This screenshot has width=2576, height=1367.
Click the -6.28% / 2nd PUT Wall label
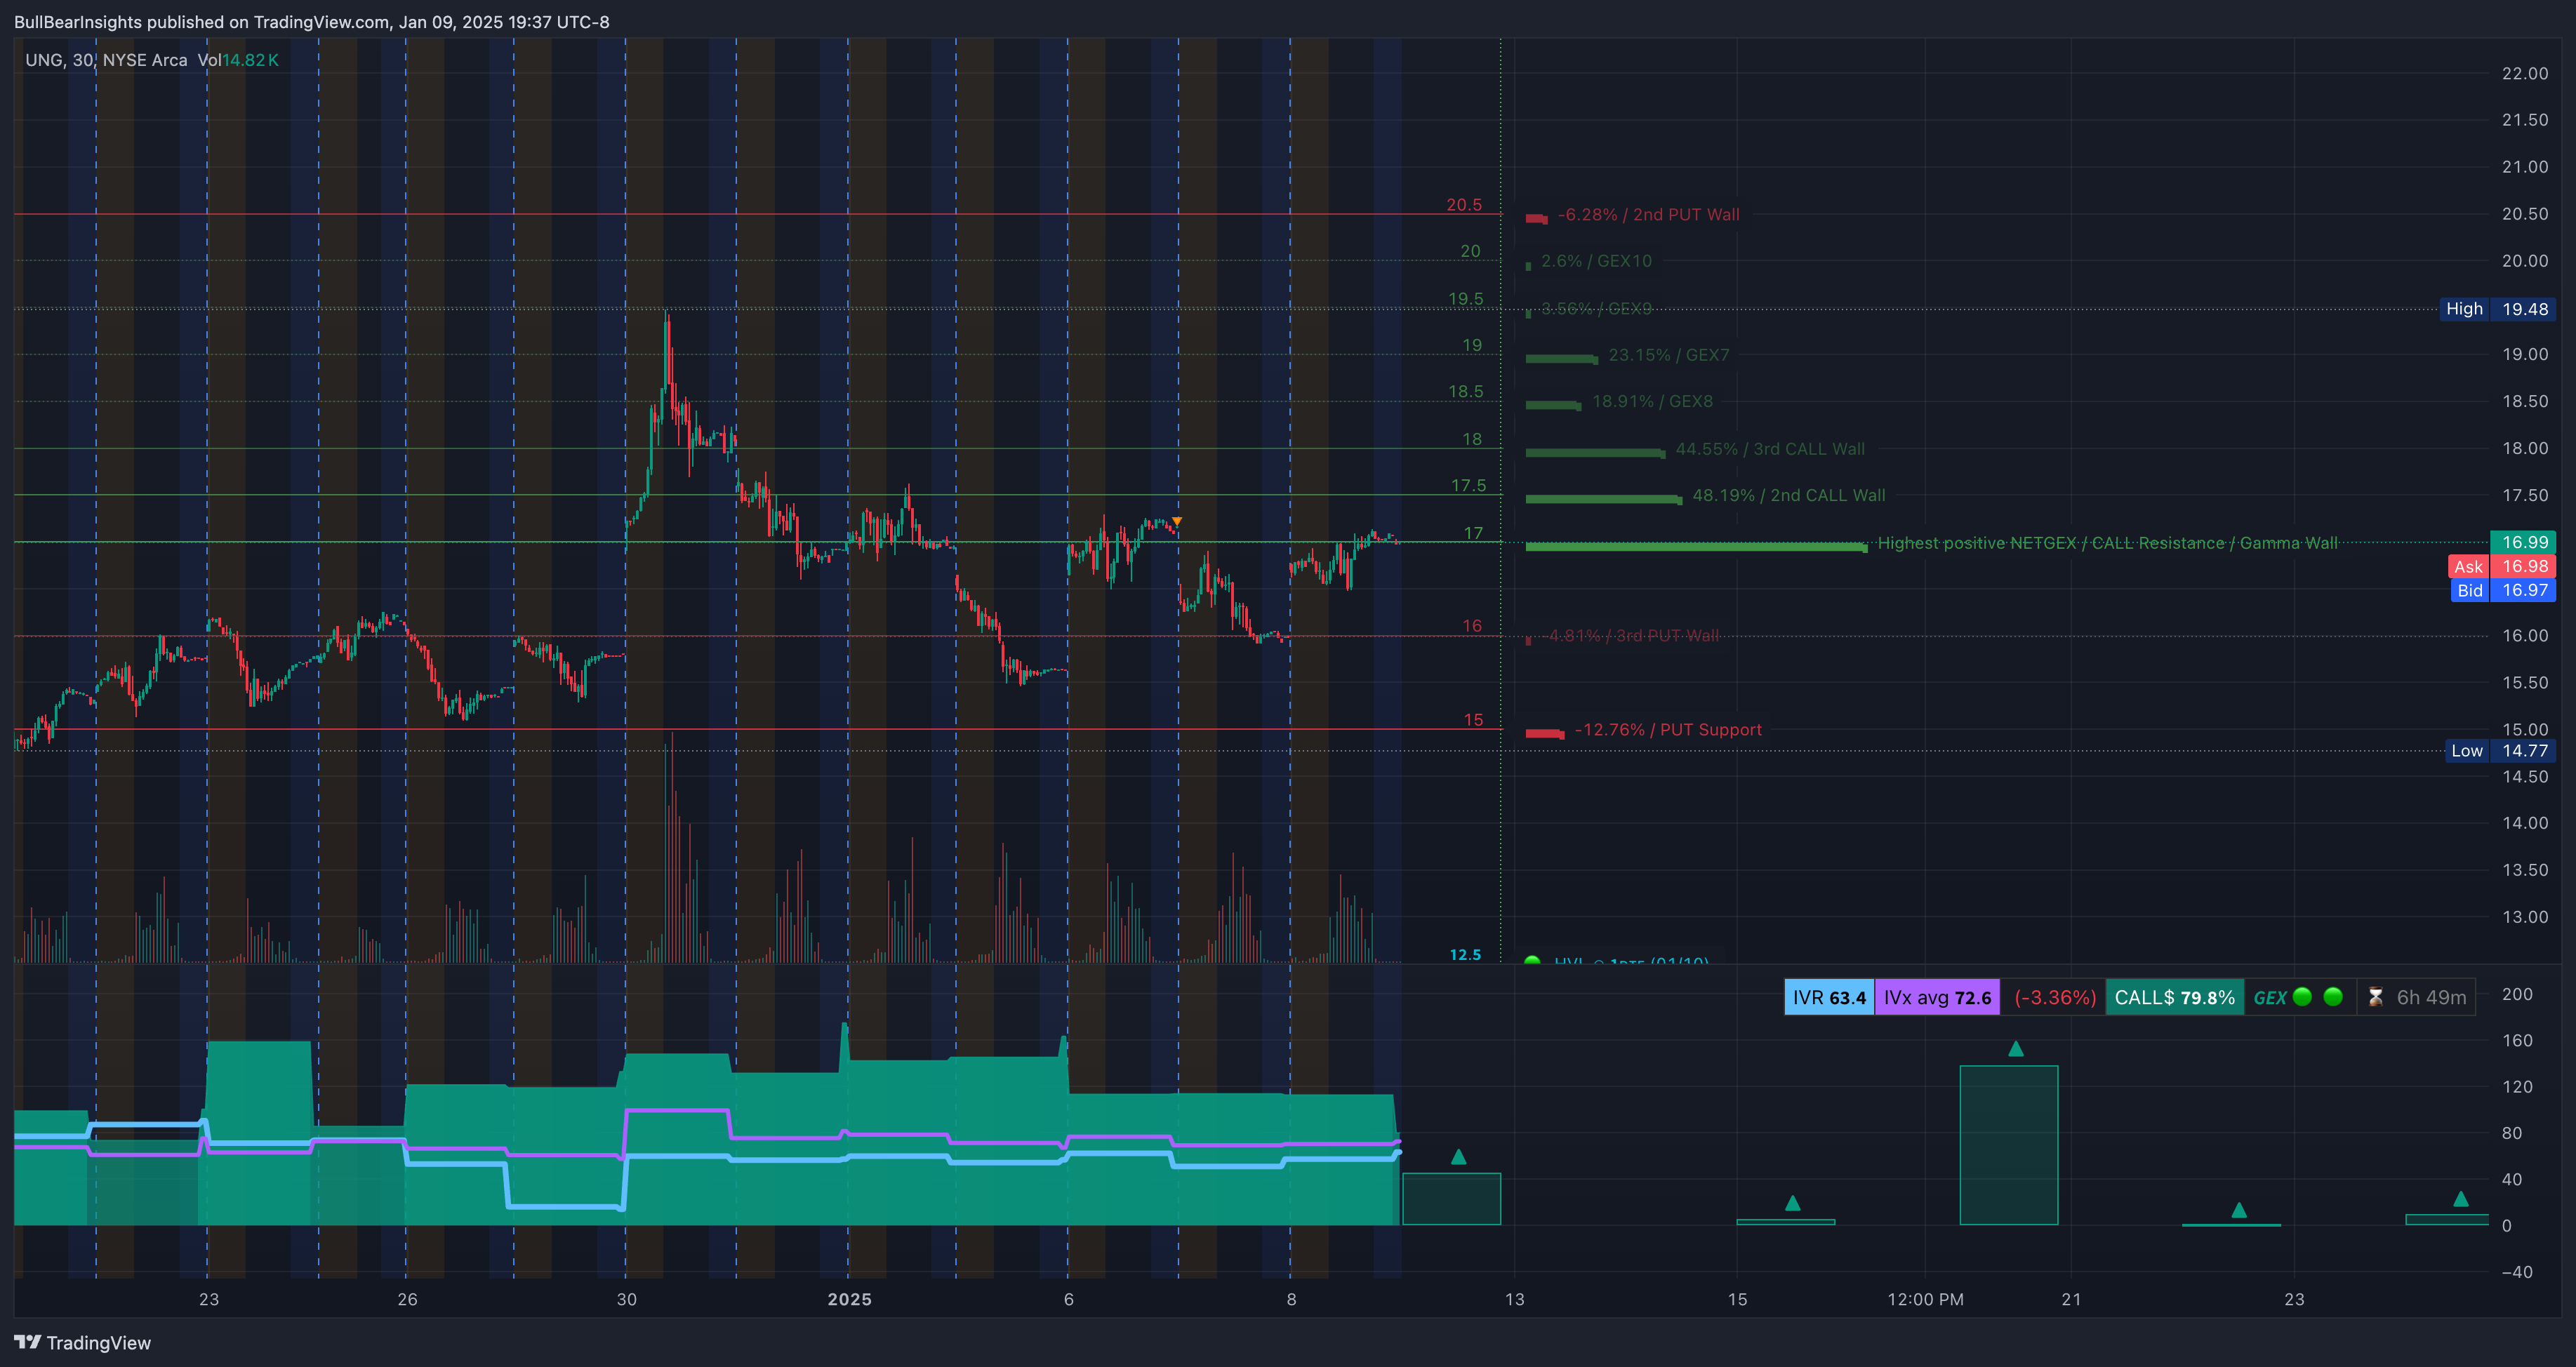[x=1648, y=215]
